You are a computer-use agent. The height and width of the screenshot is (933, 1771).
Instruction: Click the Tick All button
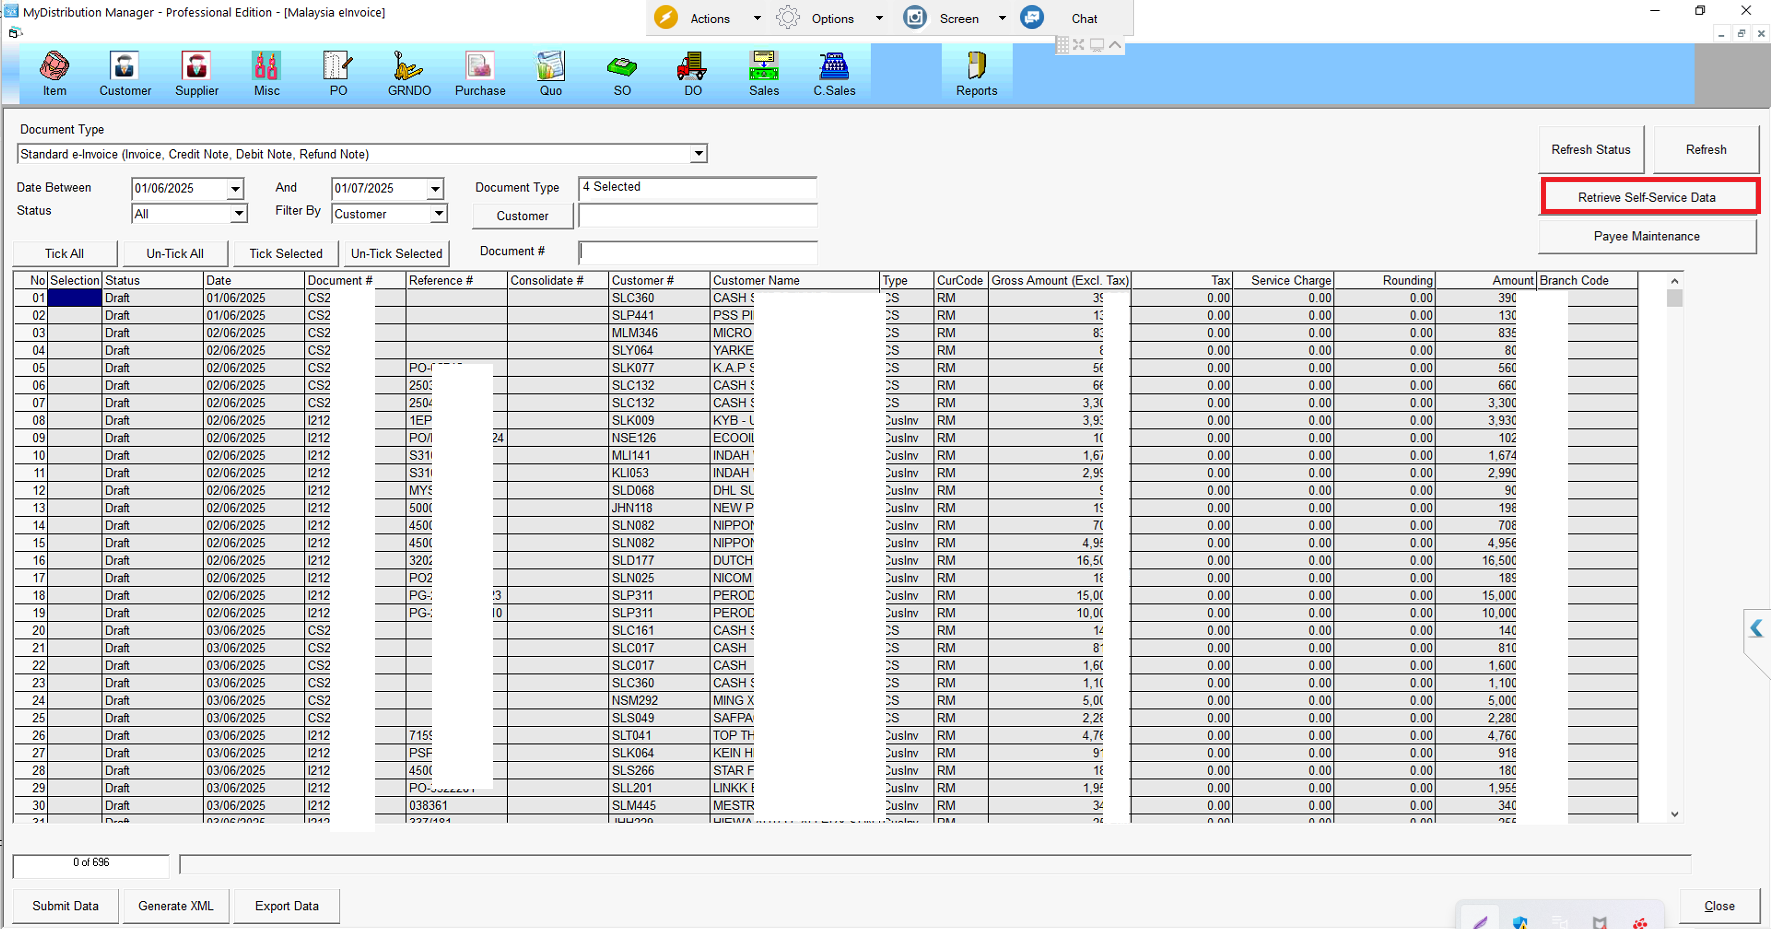pyautogui.click(x=65, y=254)
